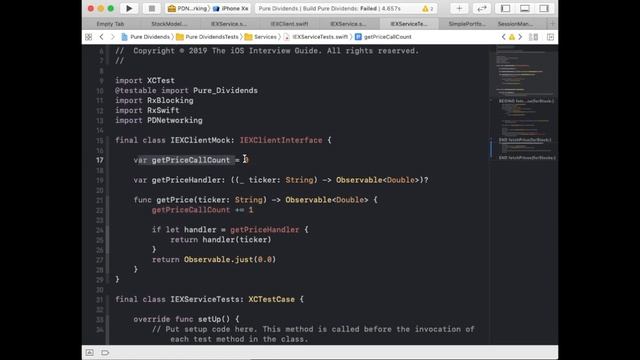The height and width of the screenshot is (360, 640).
Task: Click IEXClientInterface in the class declaration
Action: 281,140
